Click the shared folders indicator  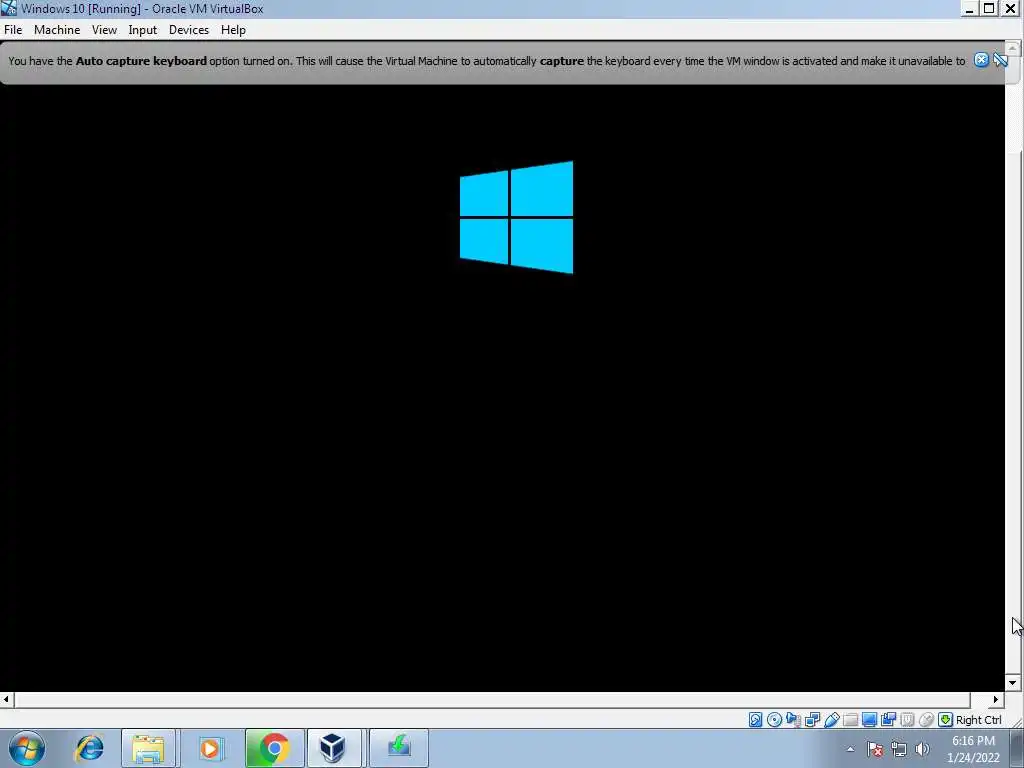coord(850,720)
